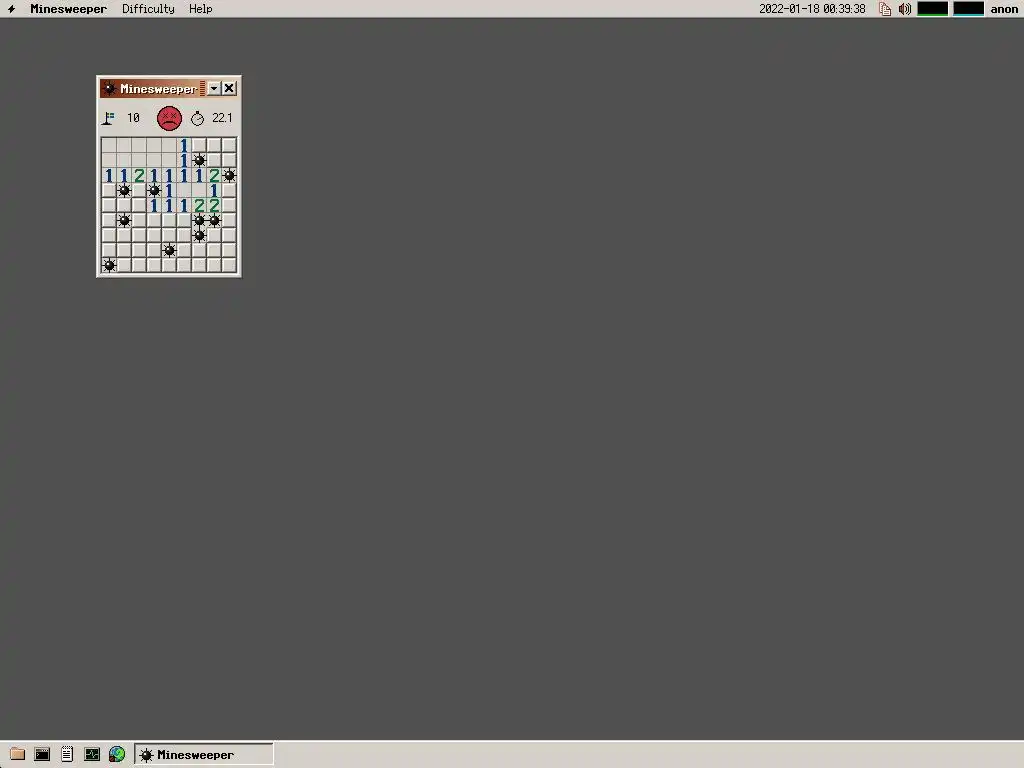Close the Minesweeper window
1024x768 pixels.
pos(229,88)
